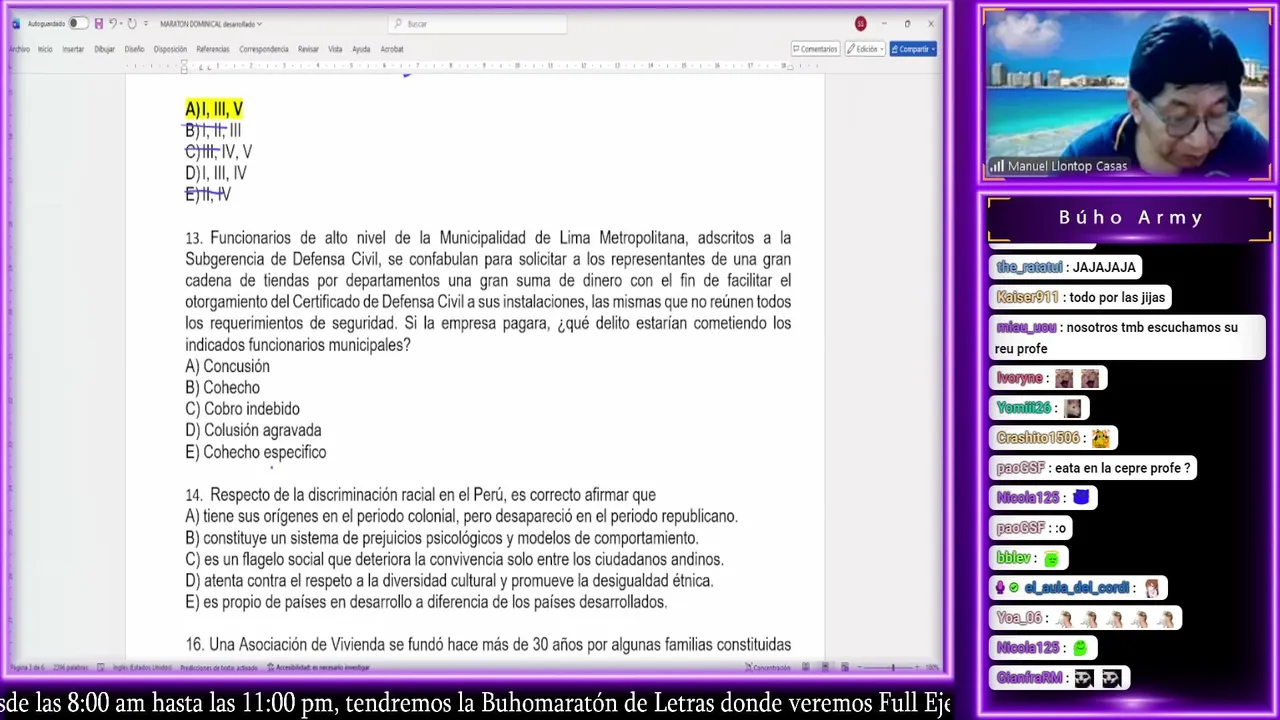This screenshot has height=720, width=1280.
Task: Click answer option C) Cobro indebido
Action: pyautogui.click(x=242, y=409)
